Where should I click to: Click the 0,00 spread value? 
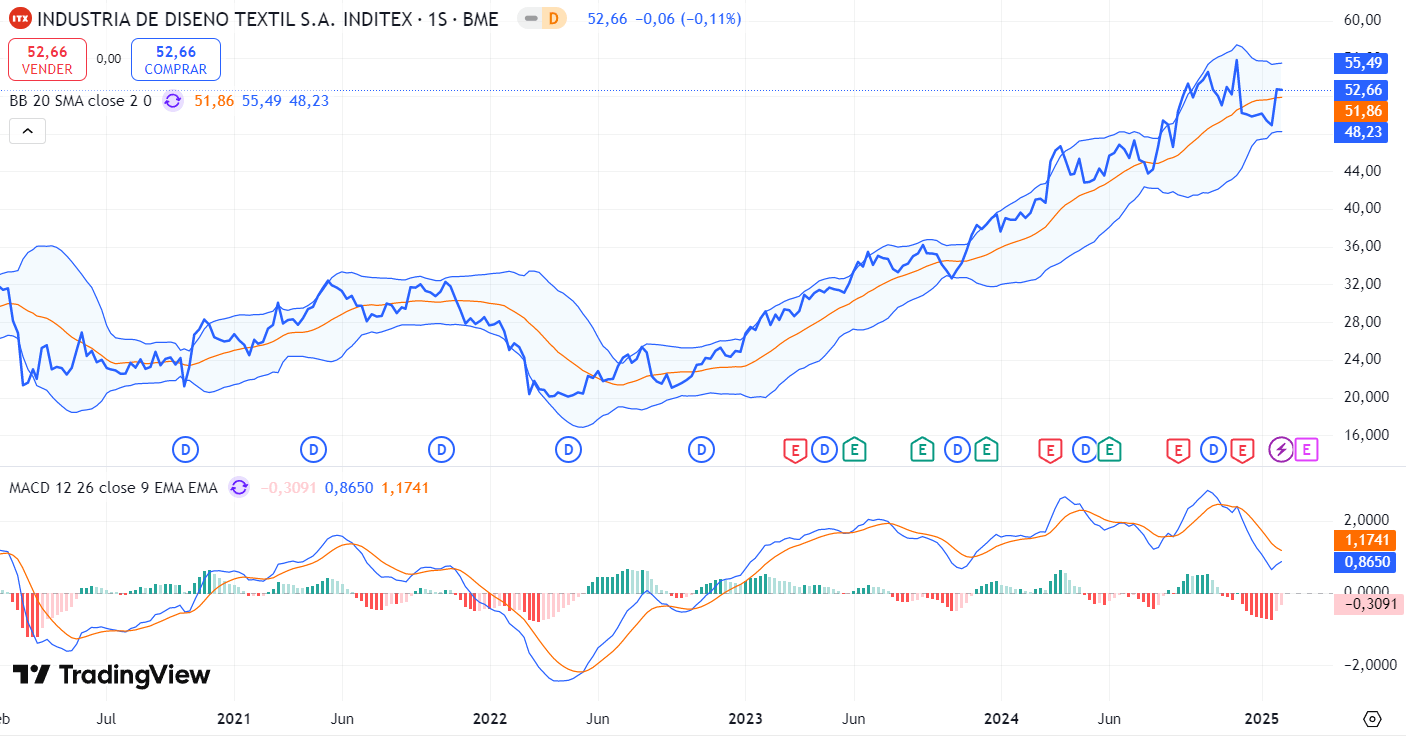coord(109,59)
